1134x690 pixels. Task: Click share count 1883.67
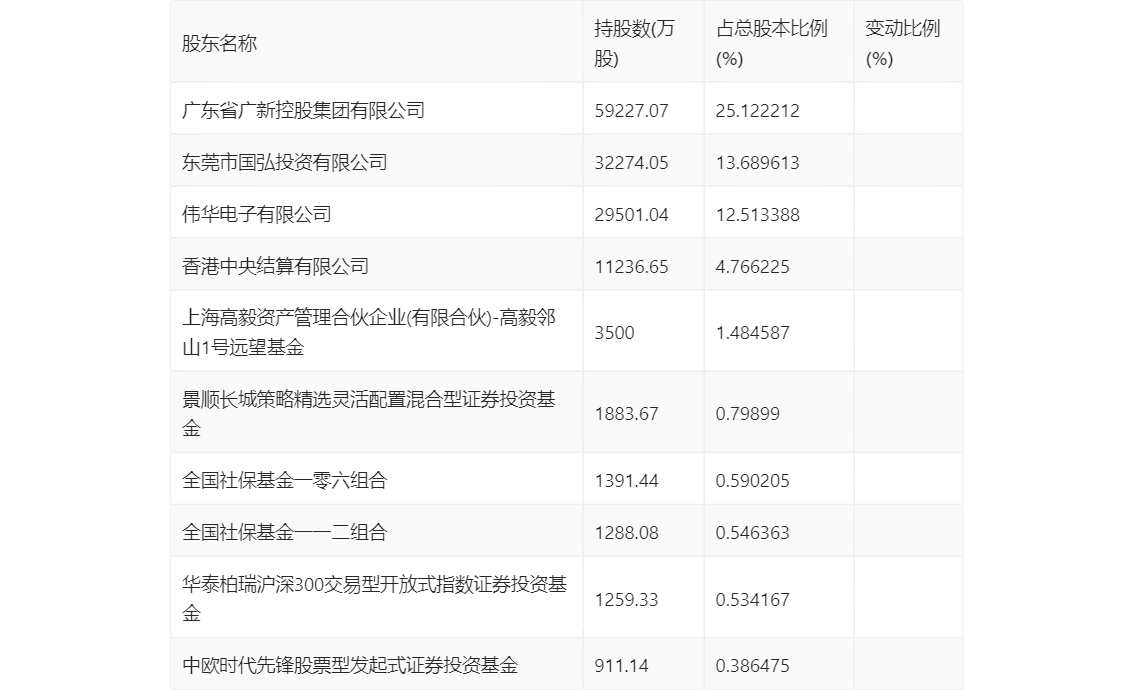point(626,414)
